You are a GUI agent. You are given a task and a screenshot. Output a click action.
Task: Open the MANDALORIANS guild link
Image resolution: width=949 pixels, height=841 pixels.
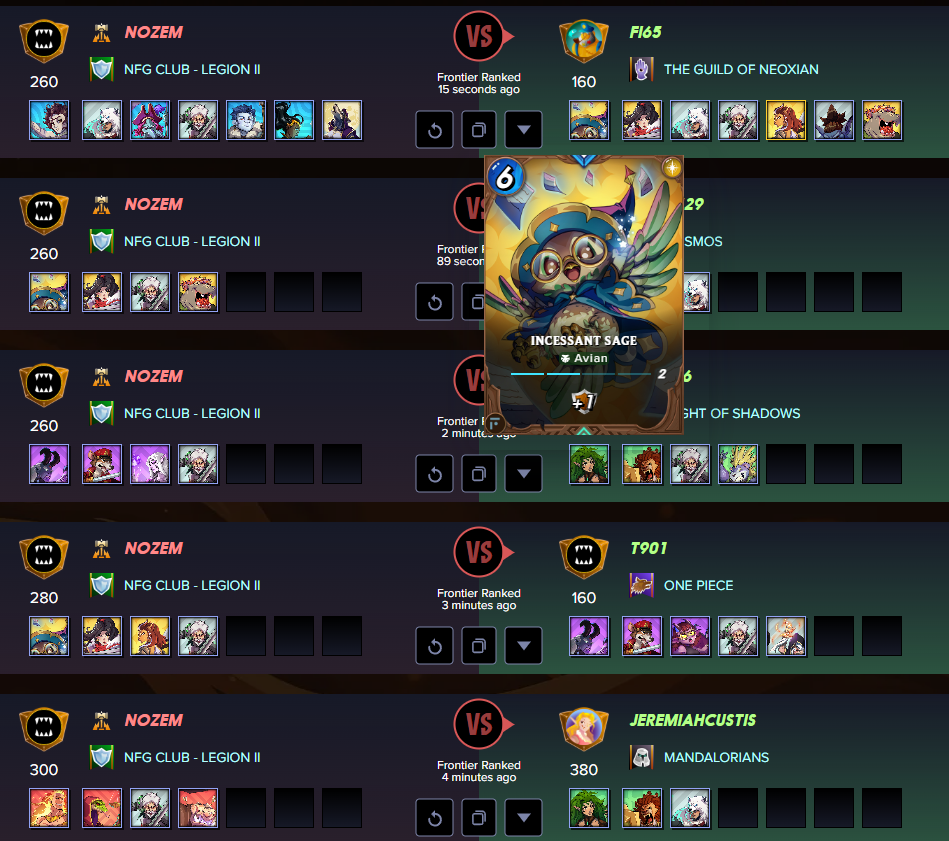pos(716,758)
